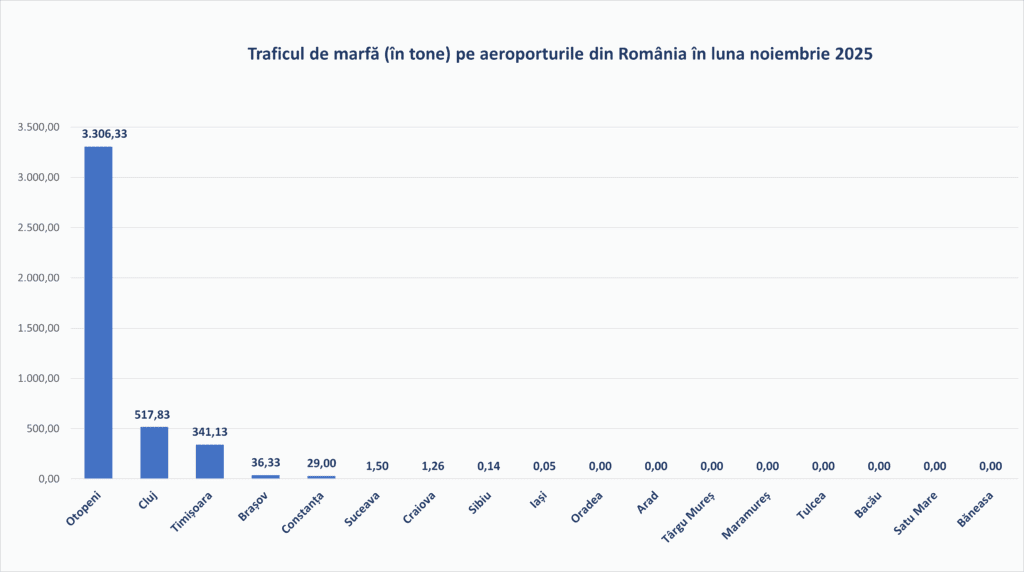Select the Otopeni axis label
The height and width of the screenshot is (572, 1024).
pyautogui.click(x=86, y=506)
